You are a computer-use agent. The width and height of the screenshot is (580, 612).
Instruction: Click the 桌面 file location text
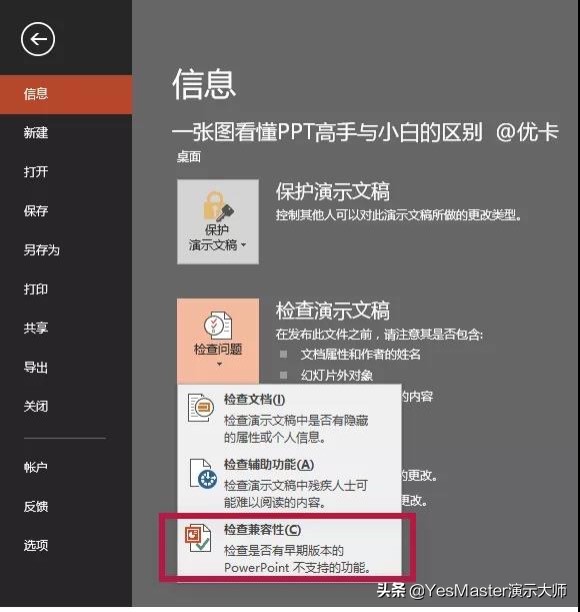tap(189, 157)
